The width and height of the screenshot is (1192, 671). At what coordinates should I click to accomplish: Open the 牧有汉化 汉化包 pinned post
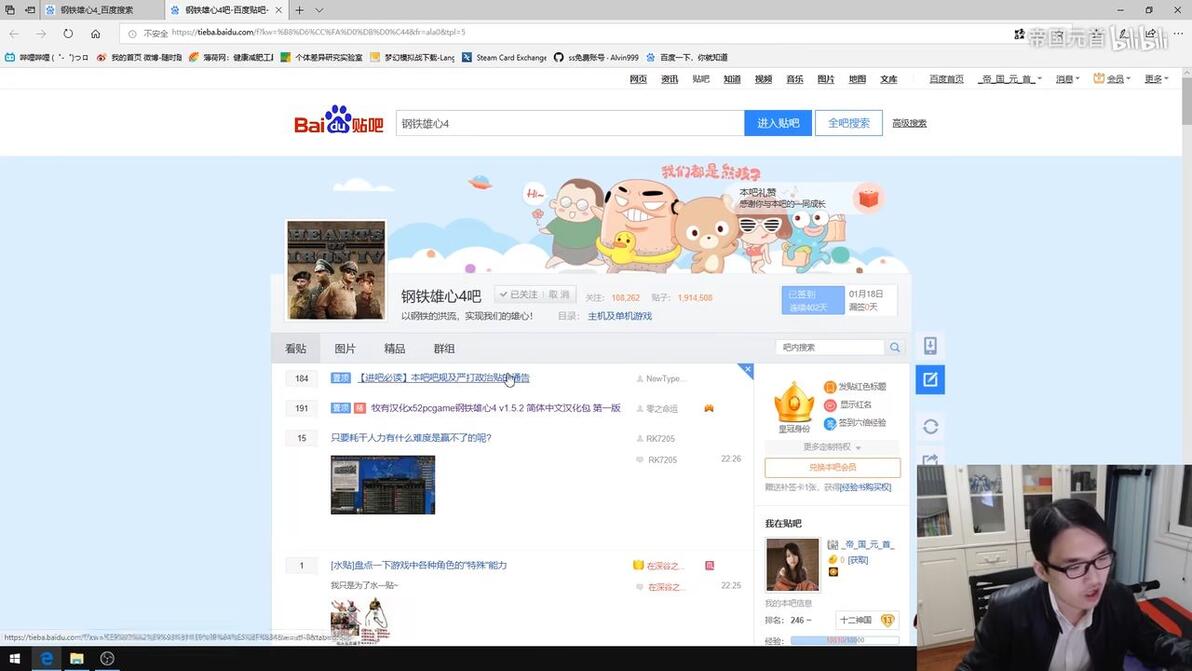(496, 408)
